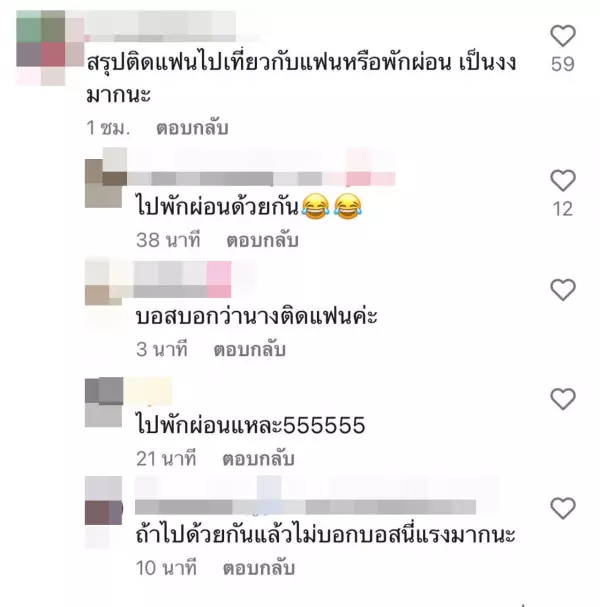The width and height of the screenshot is (600, 607).
Task: Open the avatar beside 'ไปพักผ่อนแหละ555555' comment
Action: tap(104, 403)
